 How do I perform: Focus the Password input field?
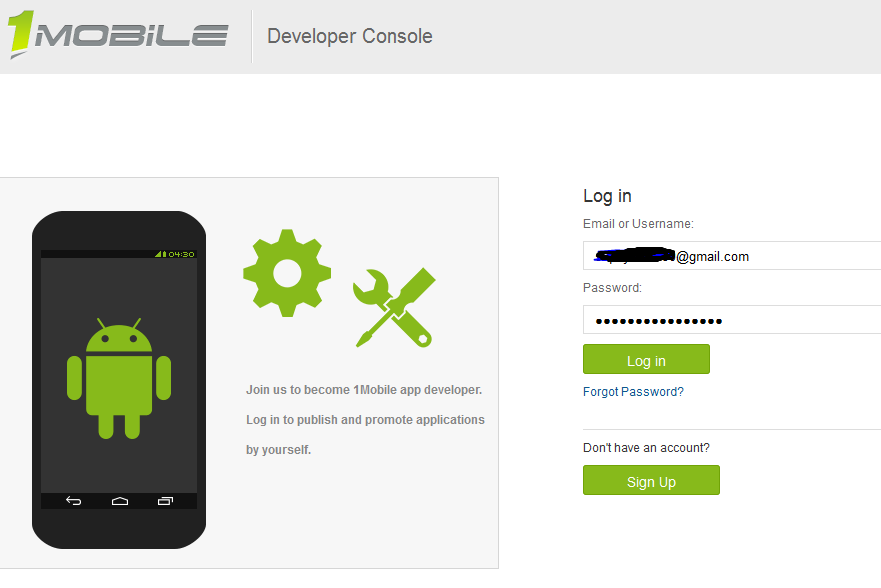[x=732, y=320]
